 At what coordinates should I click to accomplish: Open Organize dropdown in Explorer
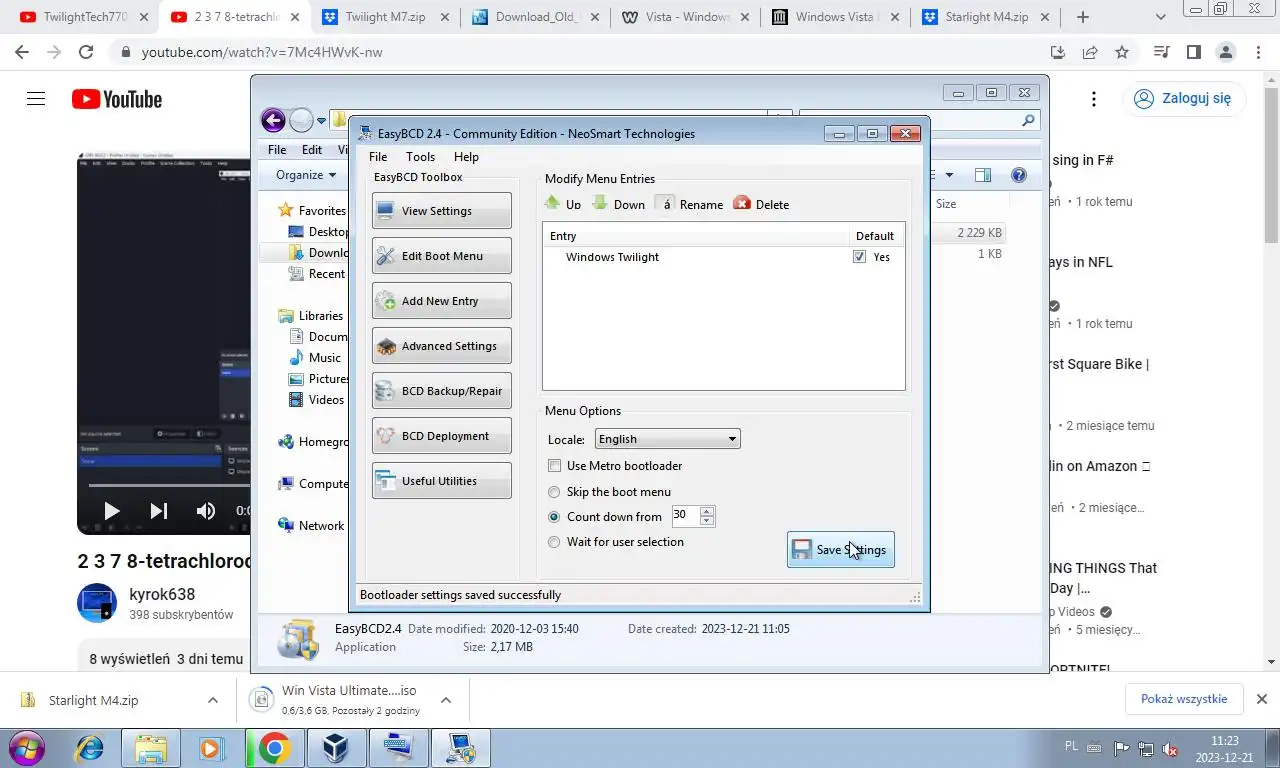pyautogui.click(x=306, y=175)
